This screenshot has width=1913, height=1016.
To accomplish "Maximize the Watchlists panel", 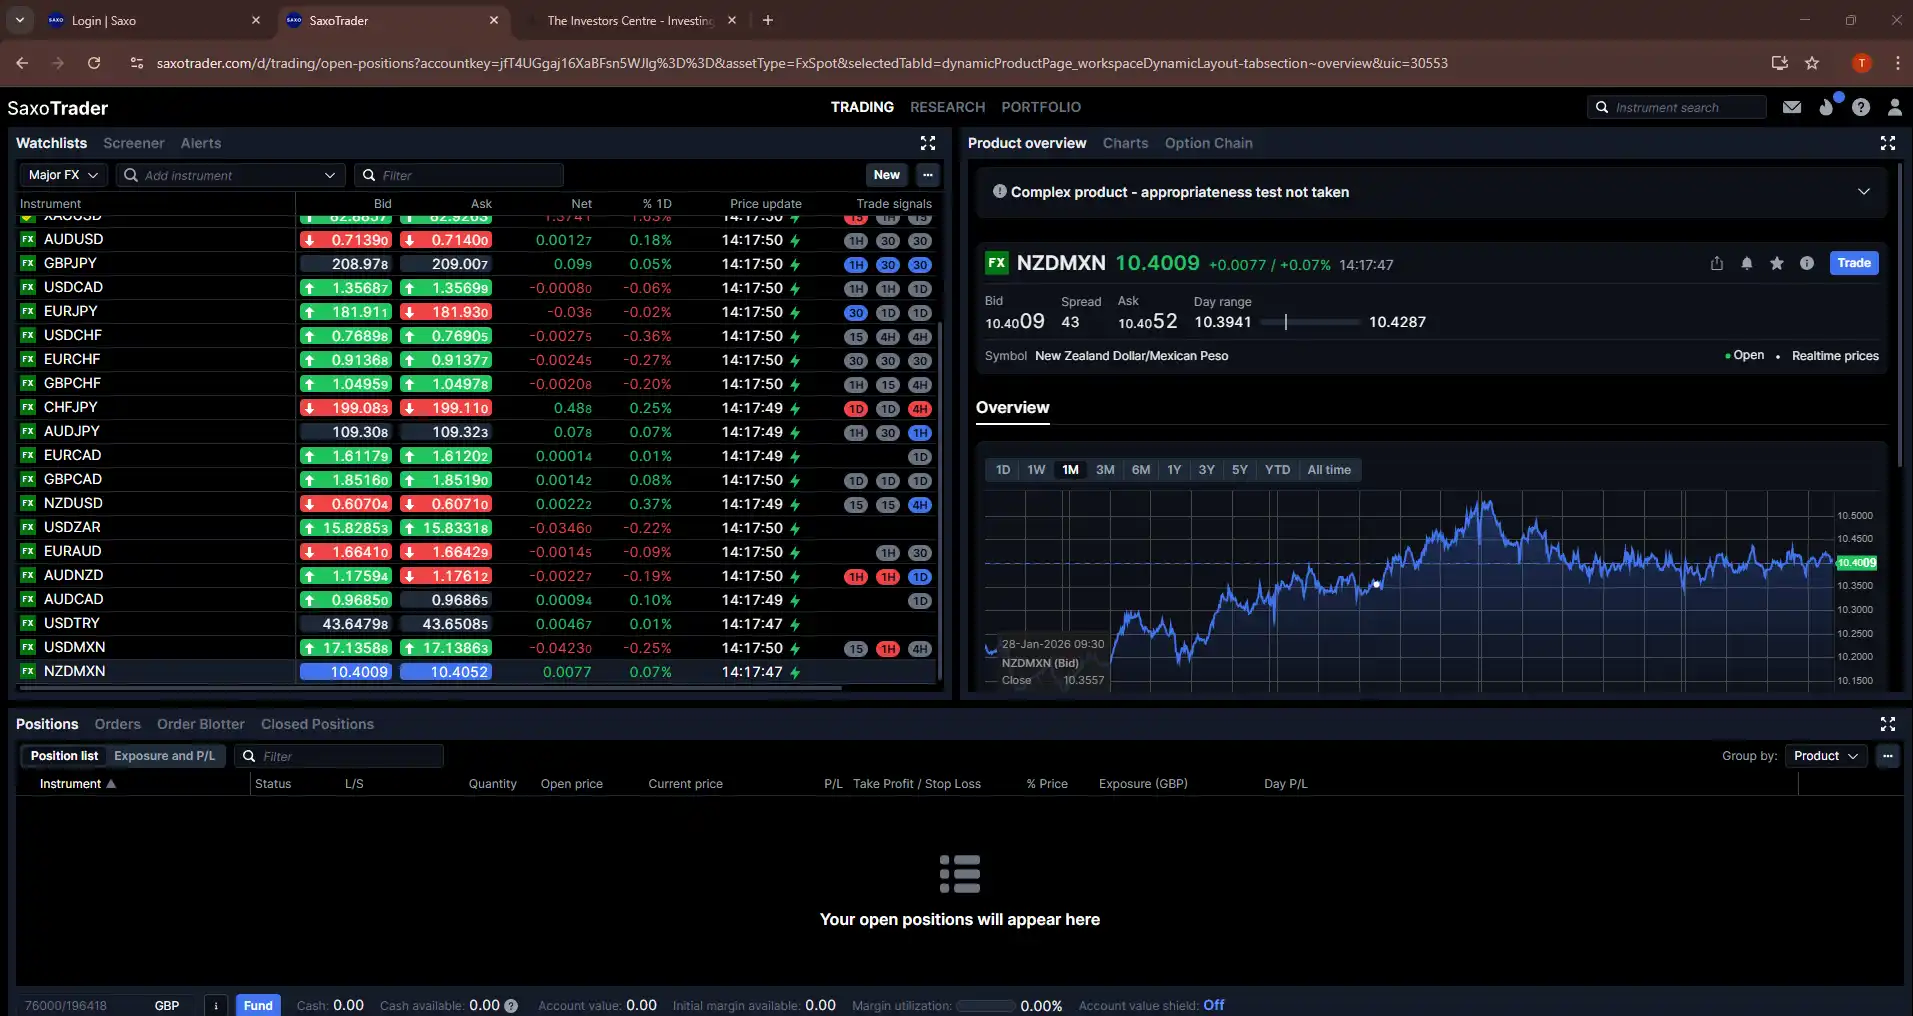I will (928, 143).
